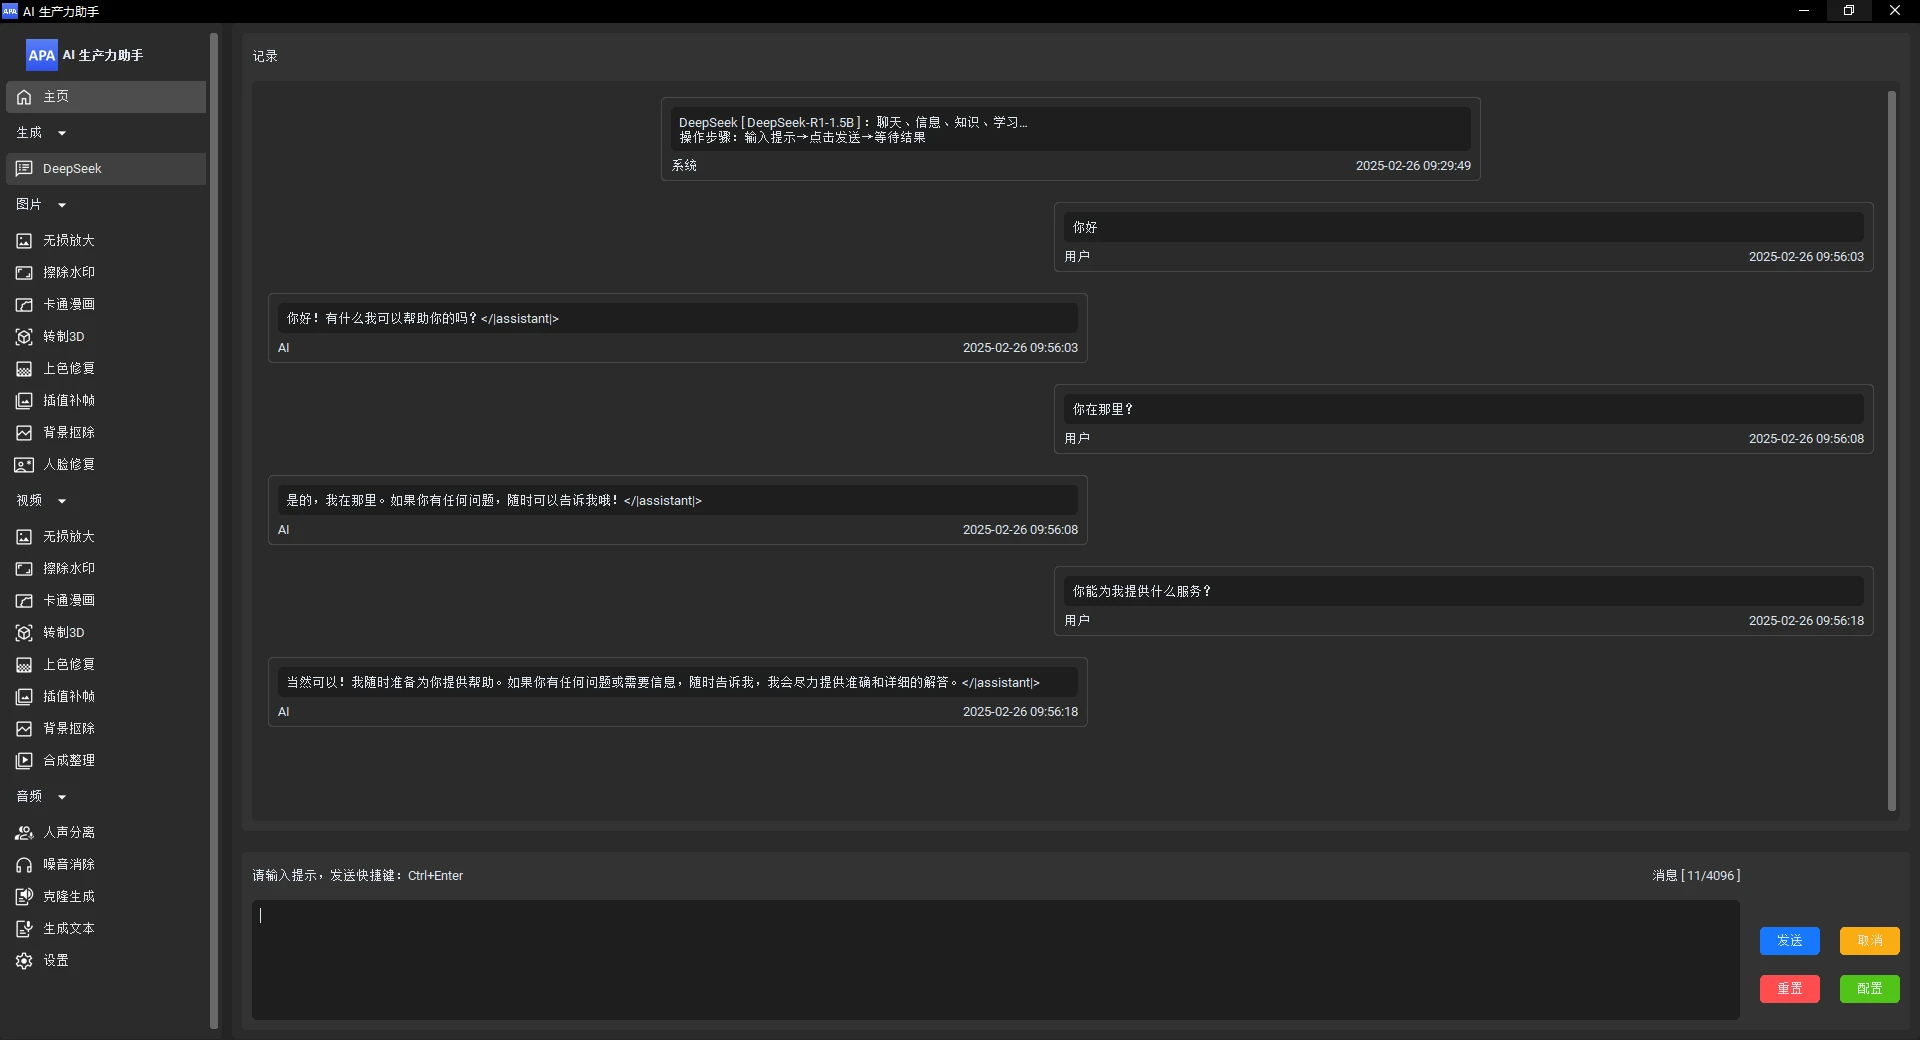Click the green 配置 config button
Viewport: 1920px width, 1040px height.
point(1869,989)
